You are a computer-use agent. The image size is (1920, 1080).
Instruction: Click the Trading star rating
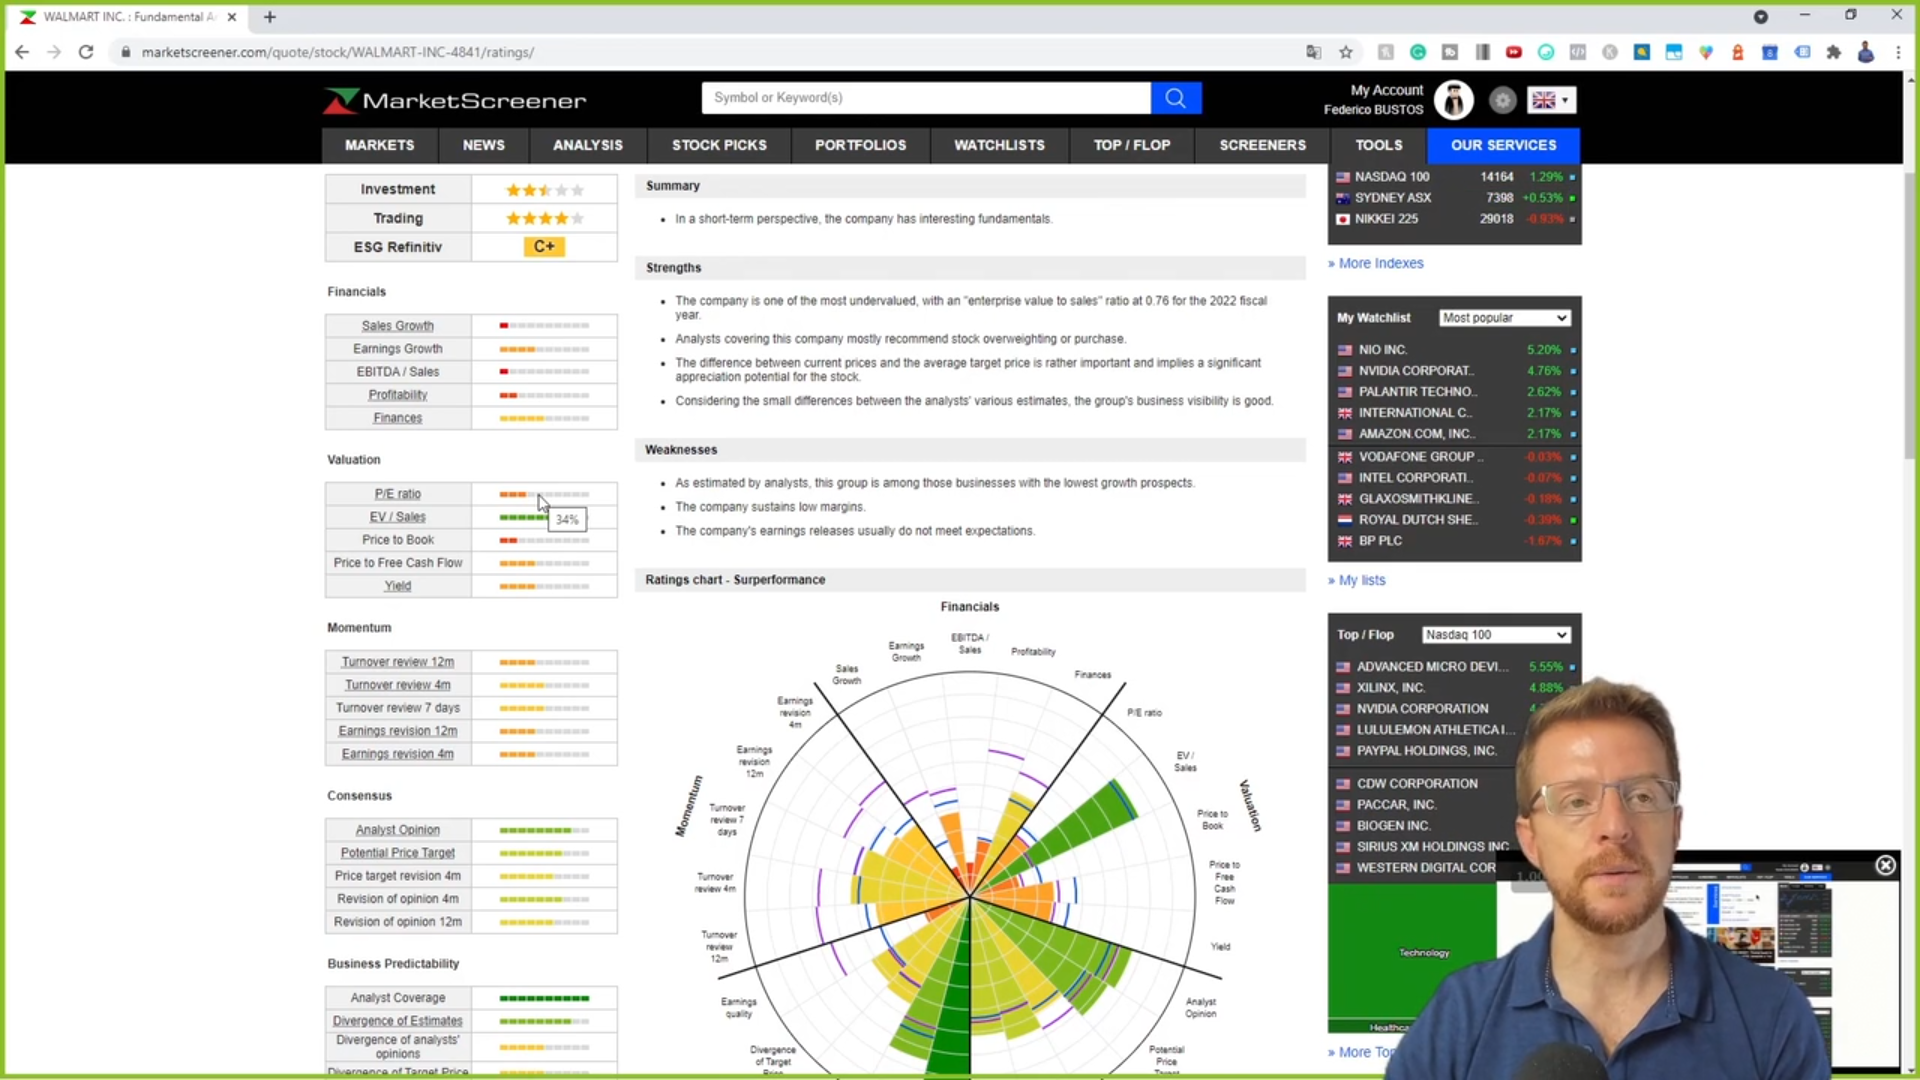(544, 218)
